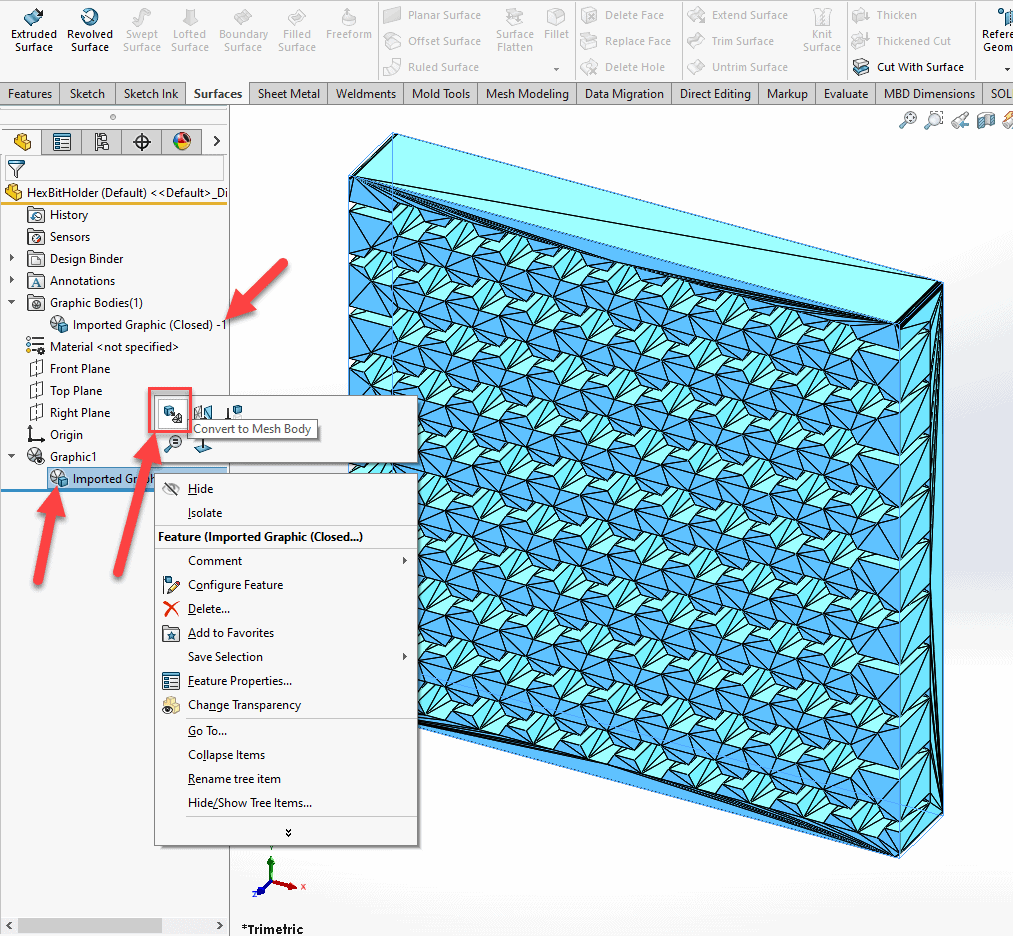The width and height of the screenshot is (1013, 936).
Task: Show more manager tabs arrow
Action: tap(216, 141)
